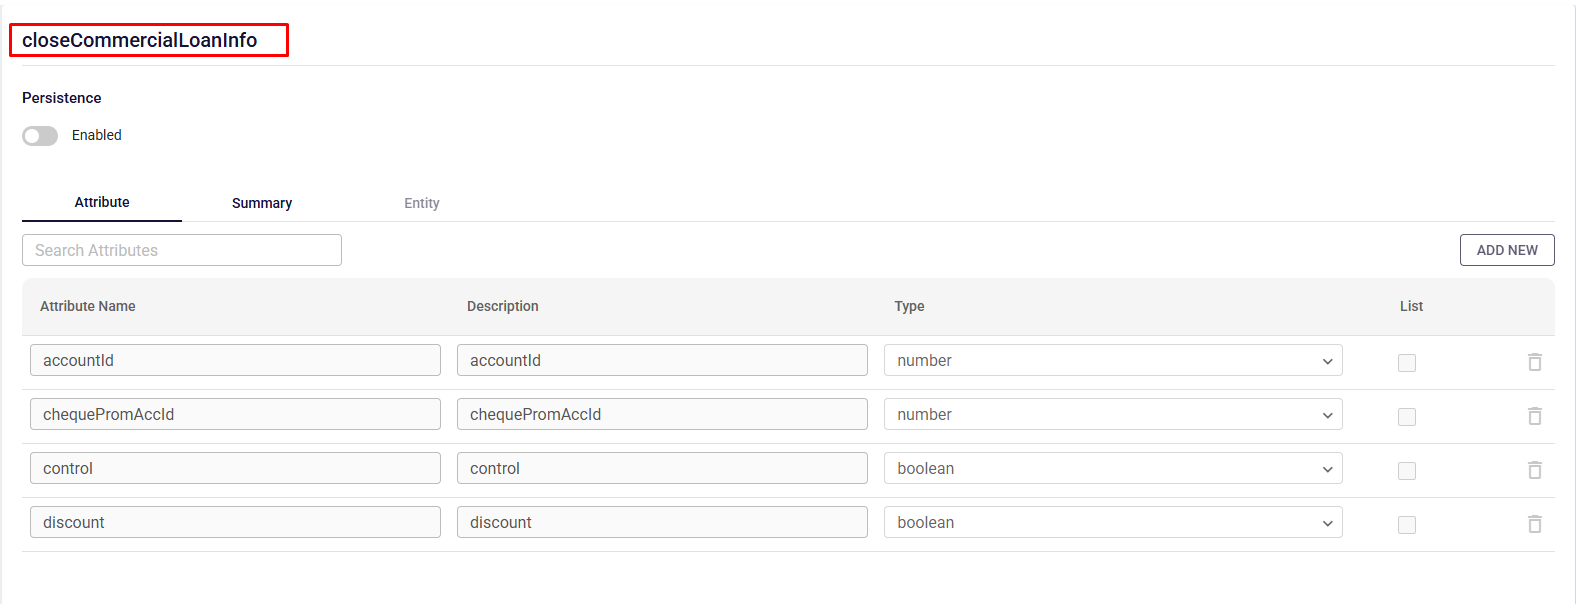The width and height of the screenshot is (1576, 609).
Task: Remove the discount attribute via trash icon
Action: pos(1534,524)
